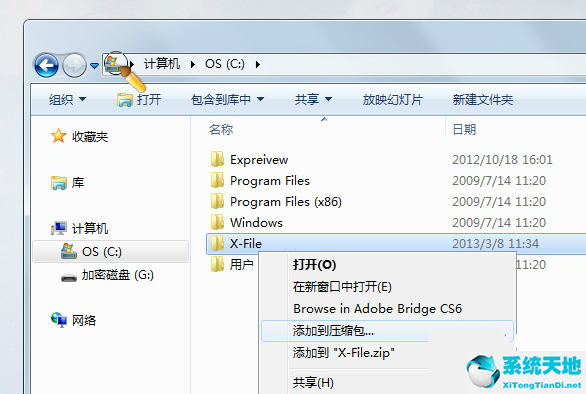Select the 用户 folder name
Screen dimensions: 586x394
click(241, 265)
